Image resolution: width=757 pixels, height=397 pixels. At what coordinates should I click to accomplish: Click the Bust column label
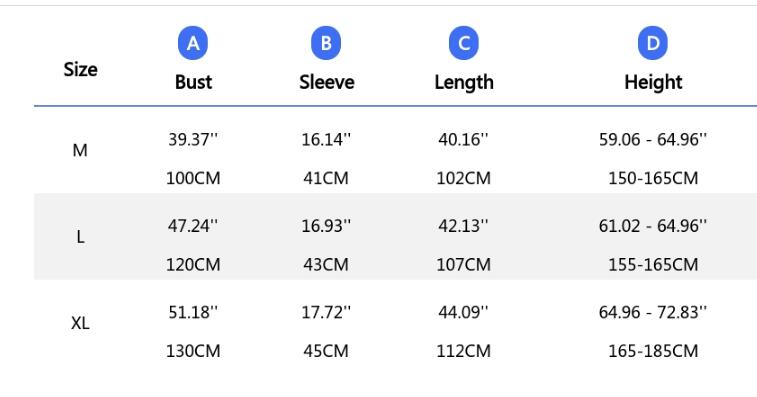pyautogui.click(x=193, y=82)
